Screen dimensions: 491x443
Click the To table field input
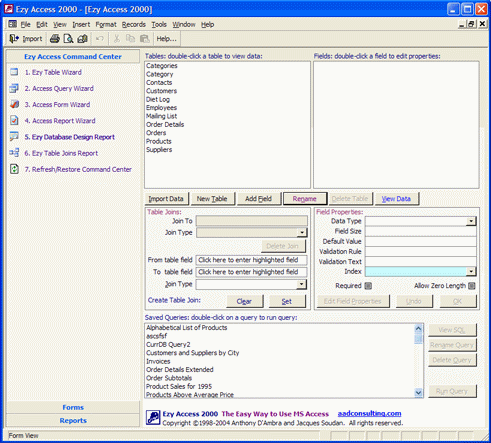(251, 272)
